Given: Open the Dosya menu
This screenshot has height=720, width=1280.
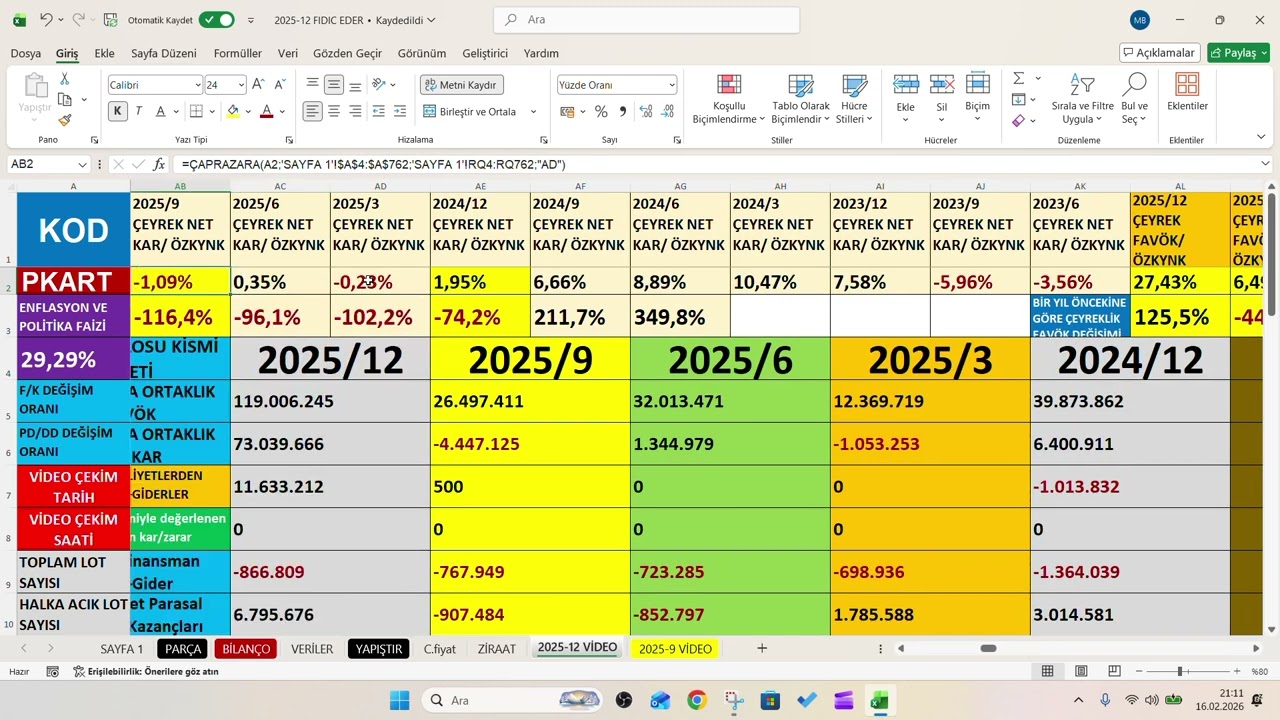Looking at the screenshot, I should pyautogui.click(x=26, y=53).
